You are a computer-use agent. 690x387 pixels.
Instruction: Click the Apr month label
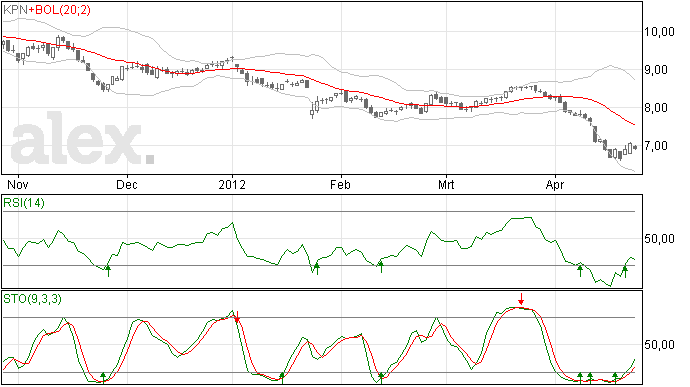tap(554, 185)
